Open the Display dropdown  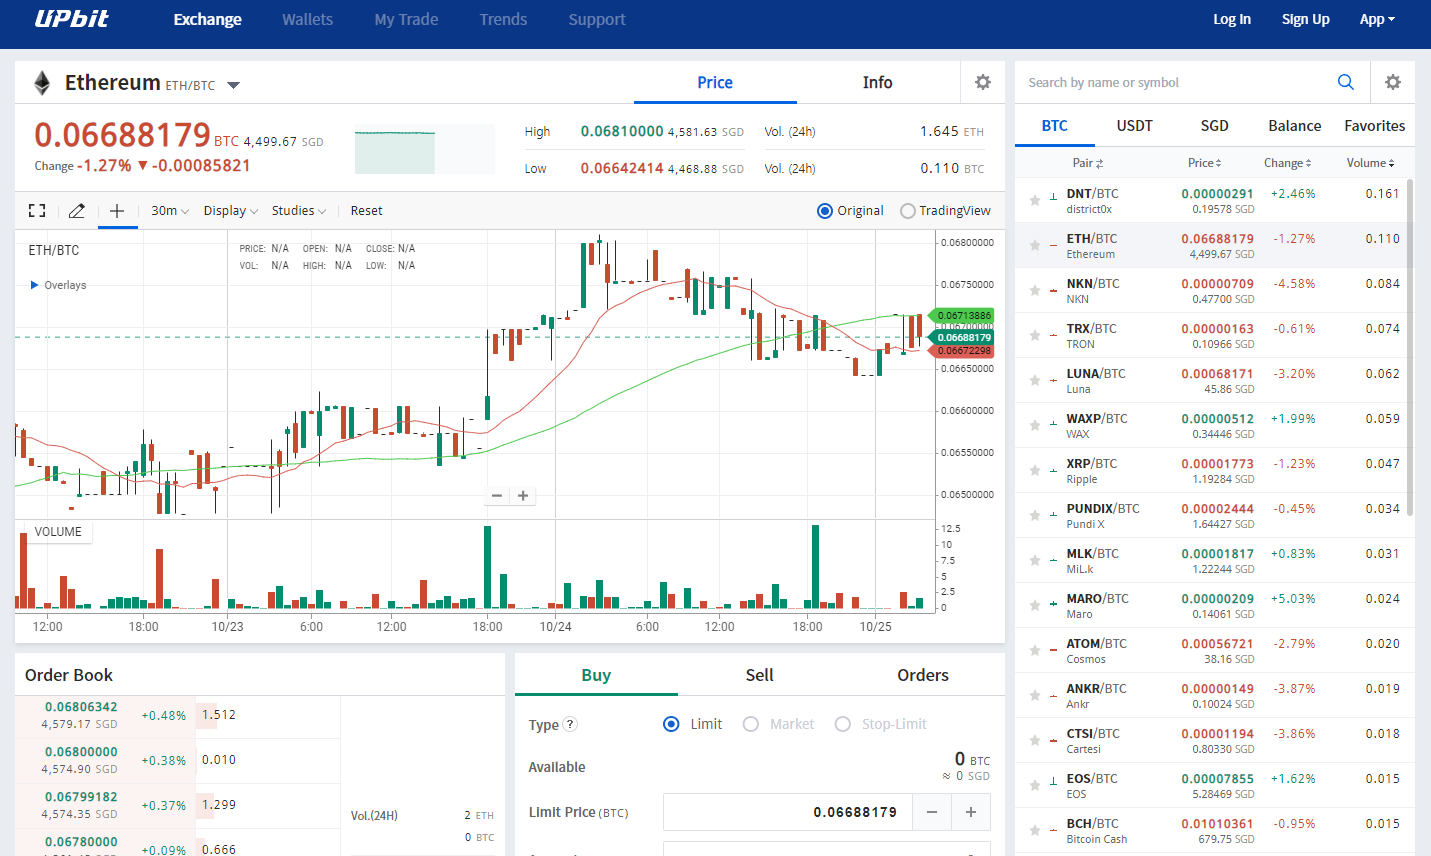click(231, 211)
